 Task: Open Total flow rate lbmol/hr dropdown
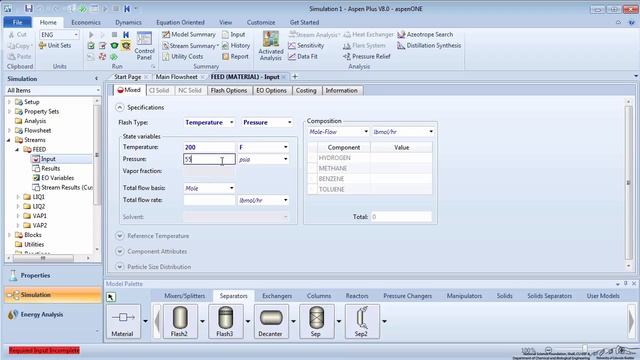285,200
